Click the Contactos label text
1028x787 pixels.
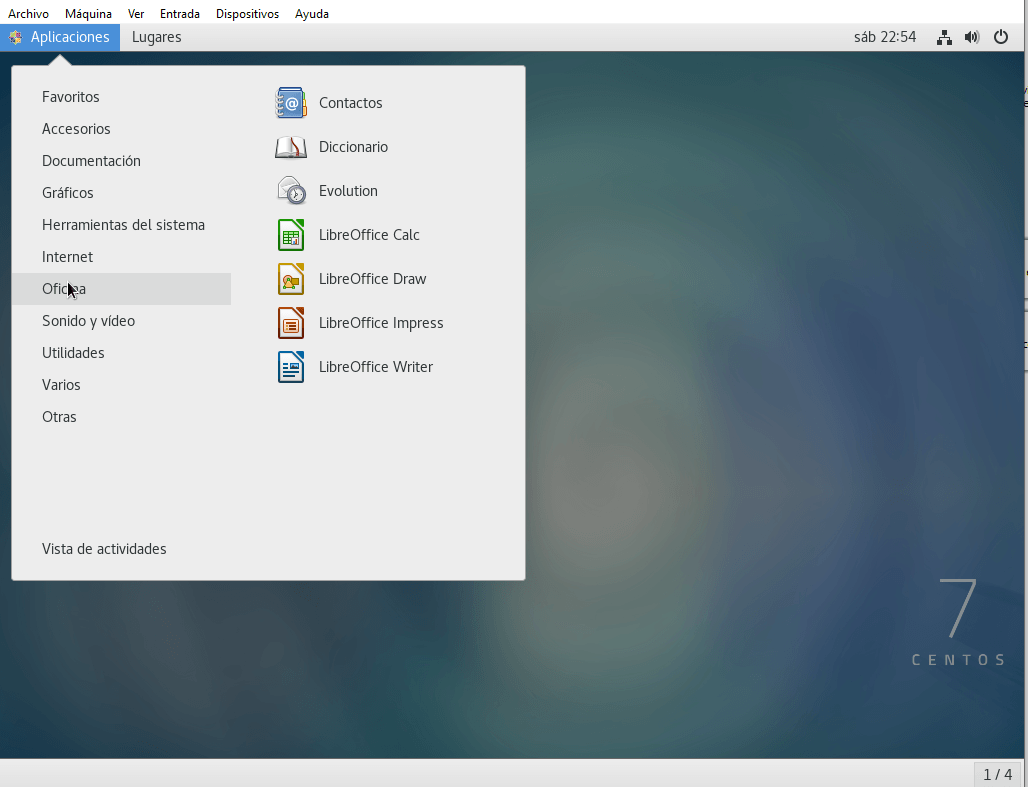point(351,103)
